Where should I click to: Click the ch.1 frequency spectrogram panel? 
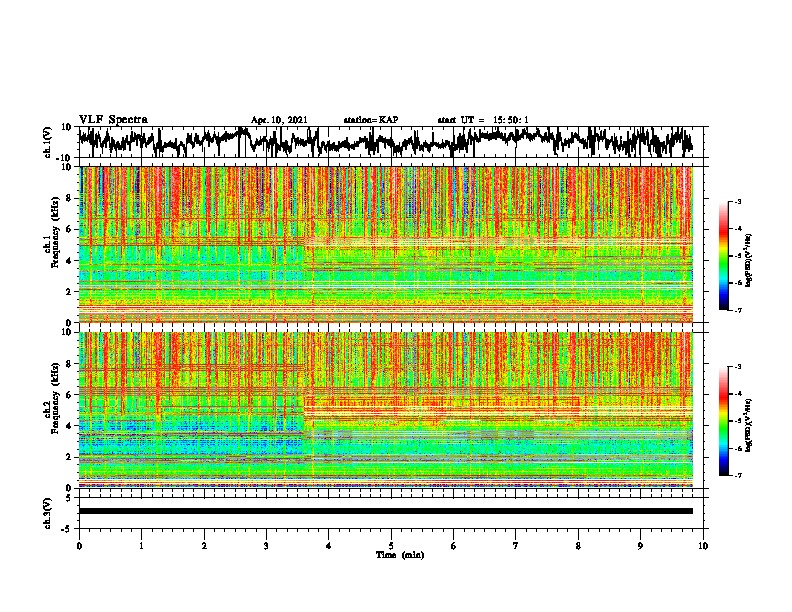(x=386, y=244)
